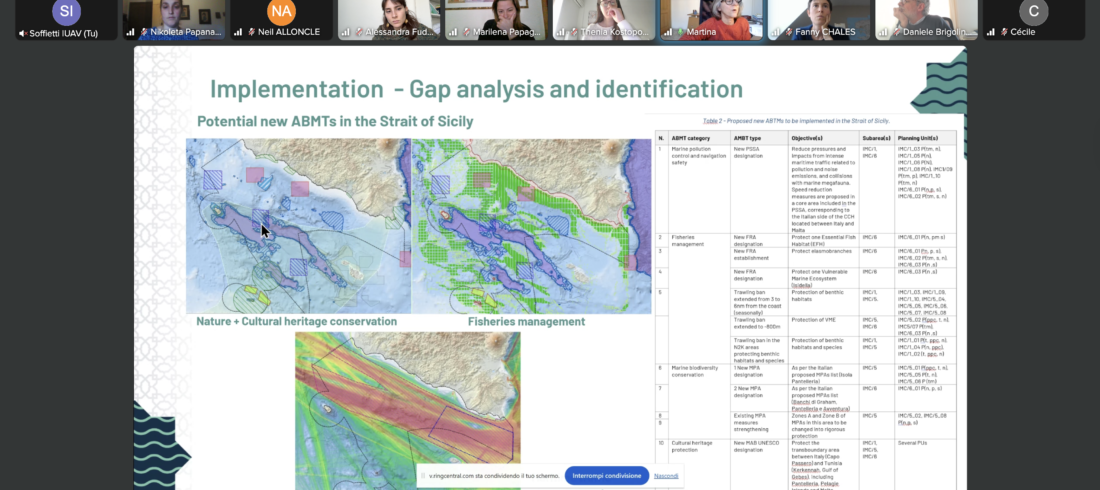Click the connection signal icon on Alessandra's tile

tap(346, 33)
